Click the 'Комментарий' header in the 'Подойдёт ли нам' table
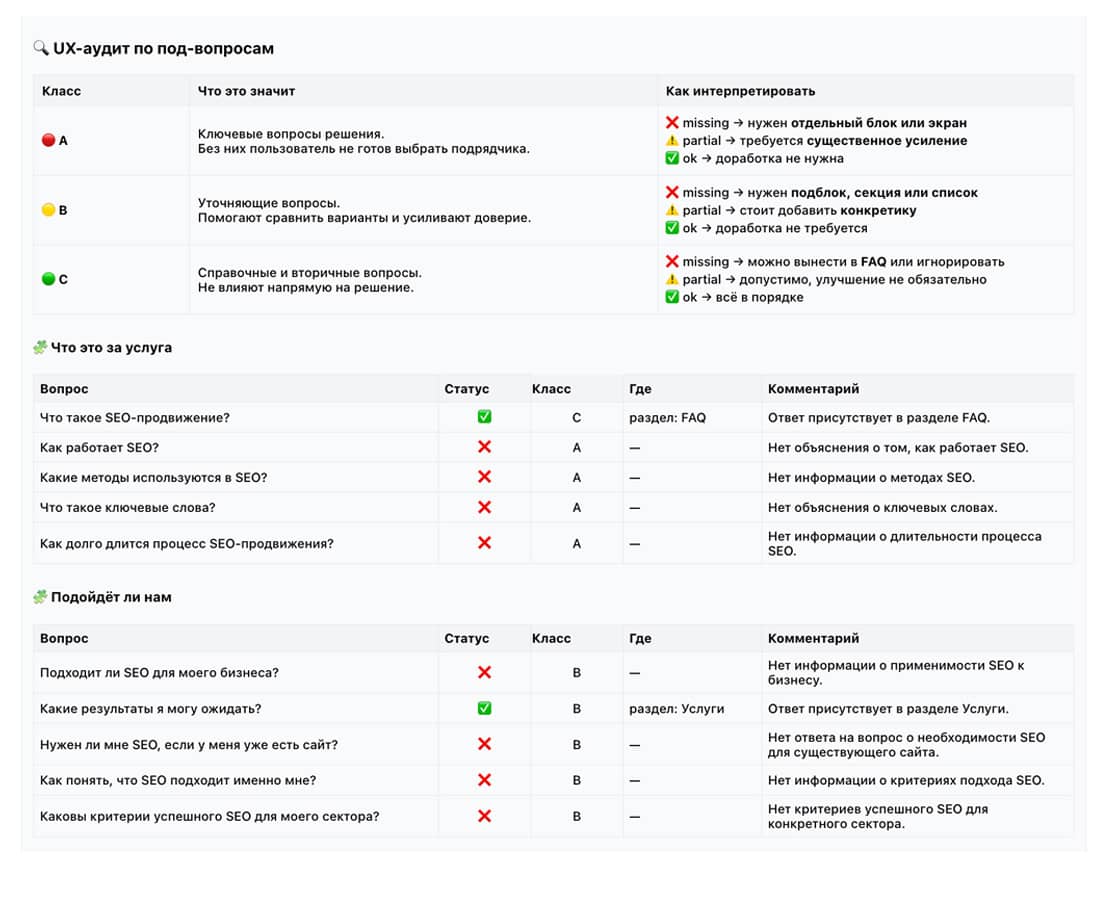The height and width of the screenshot is (900, 1110). point(813,638)
